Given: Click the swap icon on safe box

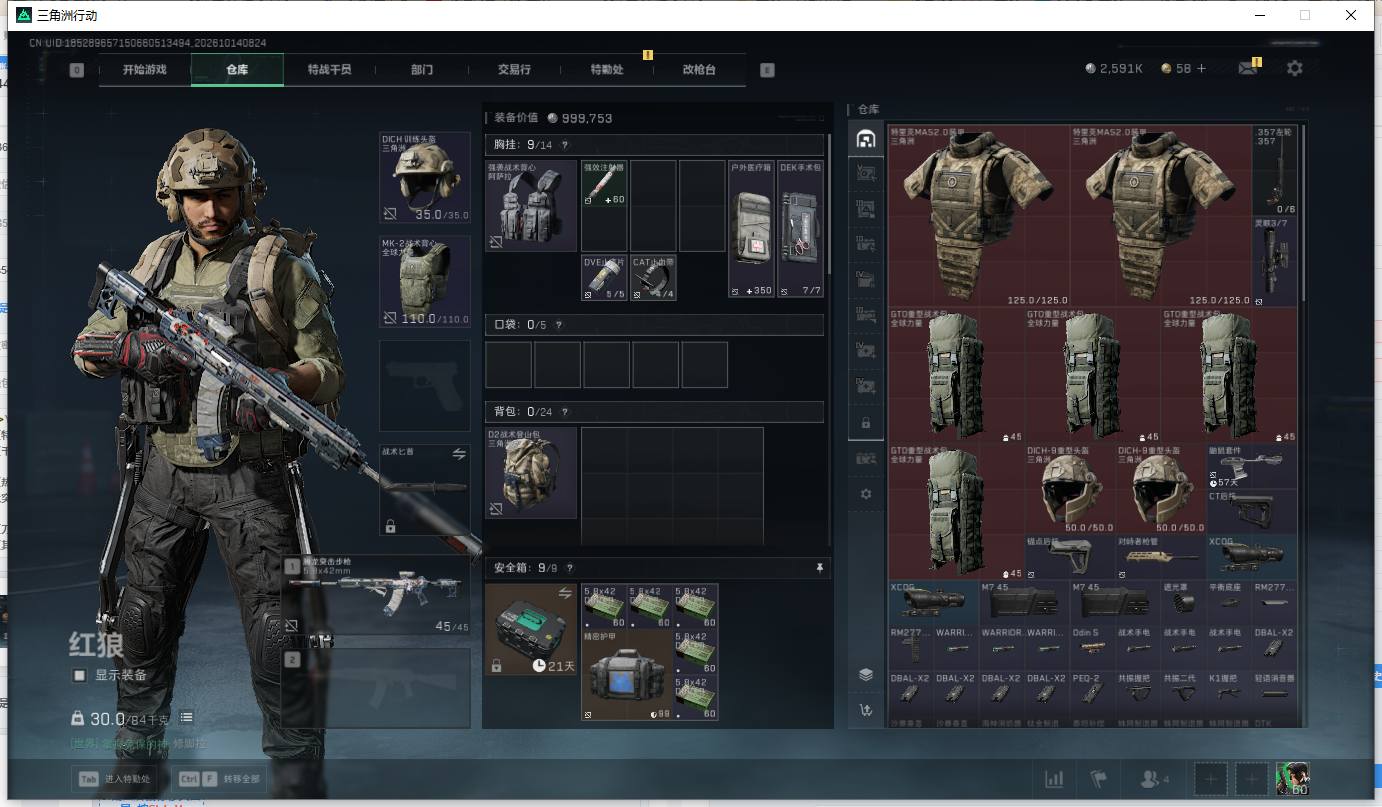Looking at the screenshot, I should (x=565, y=594).
